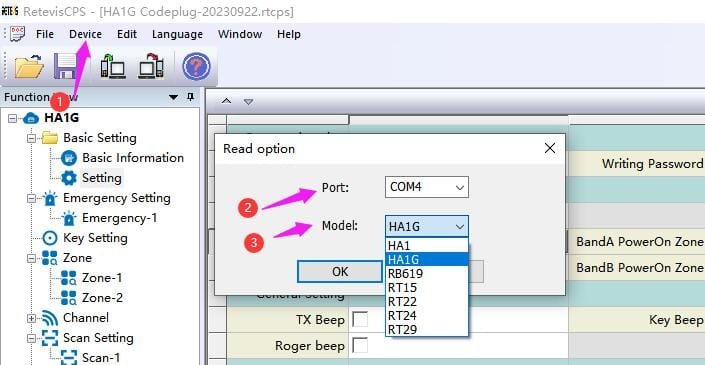This screenshot has width=705, height=365.
Task: Click the Basic Setting folder icon
Action: click(x=50, y=138)
